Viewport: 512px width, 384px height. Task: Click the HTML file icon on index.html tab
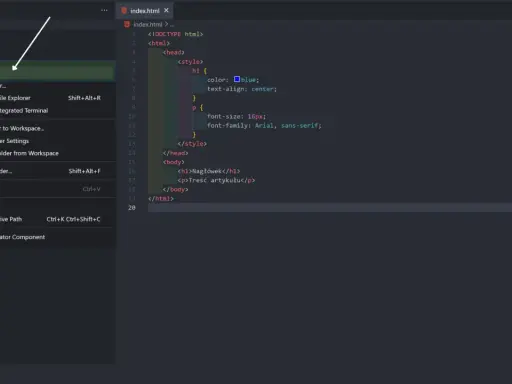[x=124, y=11]
